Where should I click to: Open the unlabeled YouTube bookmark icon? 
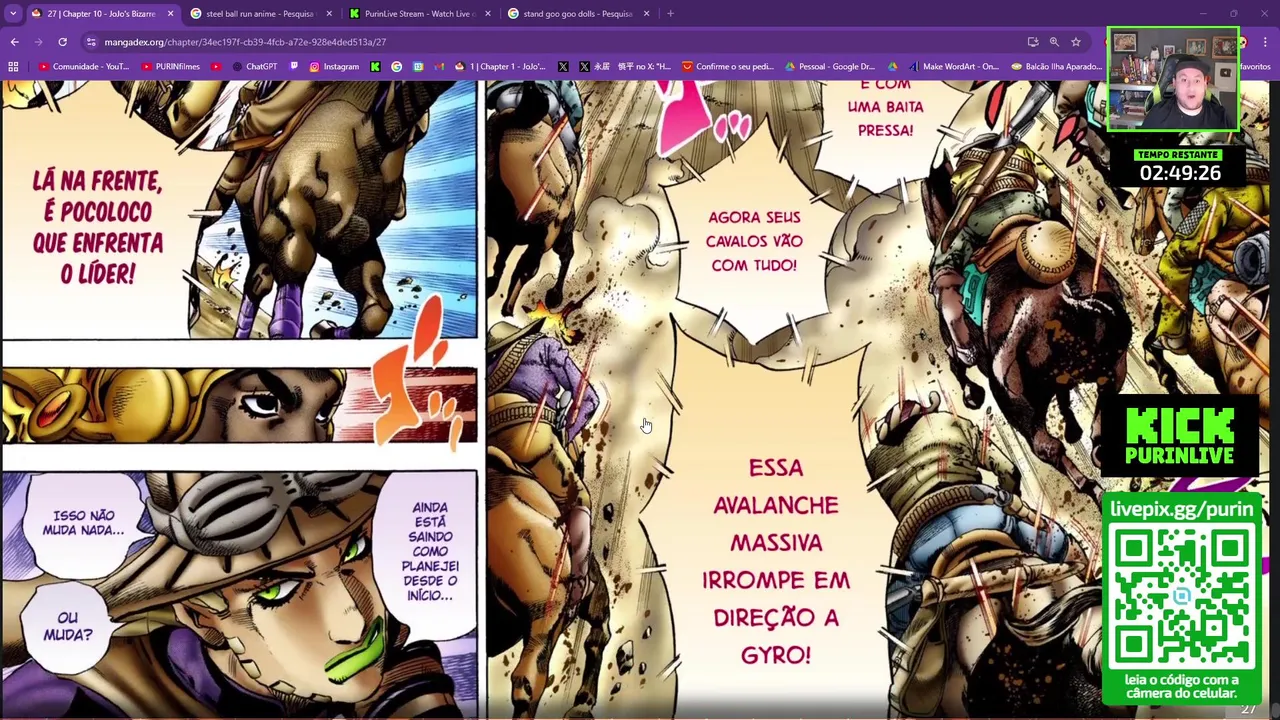tap(216, 67)
